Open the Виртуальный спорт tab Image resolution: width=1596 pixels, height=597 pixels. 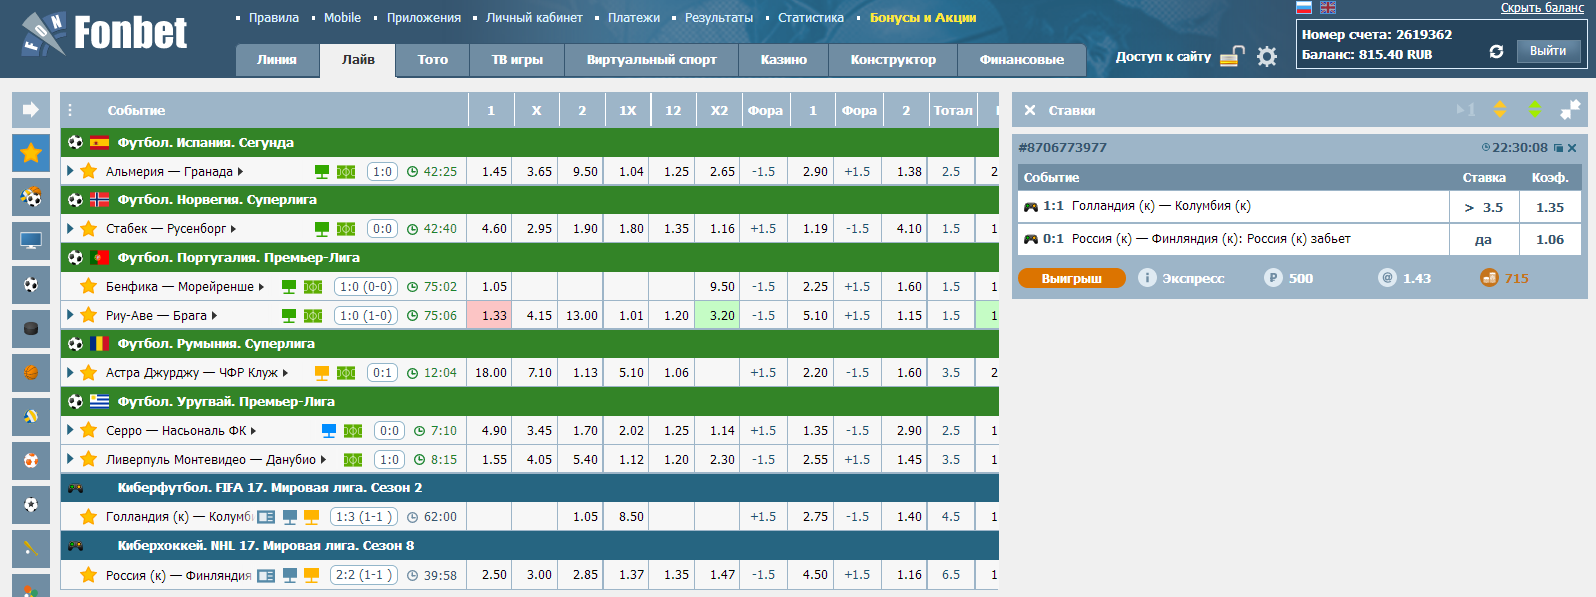652,60
